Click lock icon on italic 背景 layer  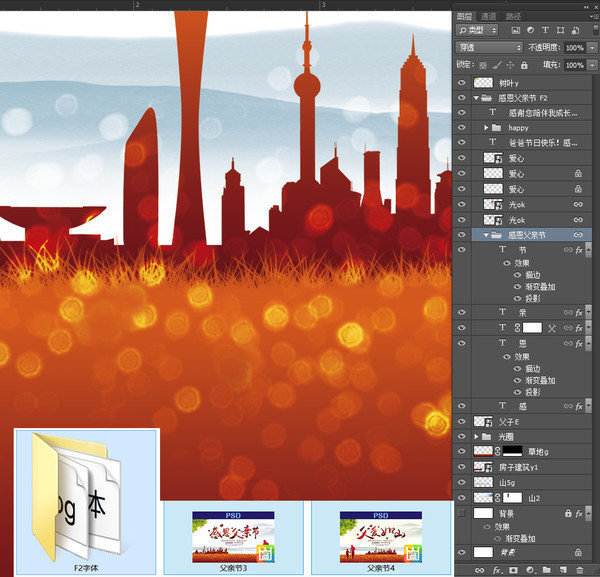click(578, 552)
